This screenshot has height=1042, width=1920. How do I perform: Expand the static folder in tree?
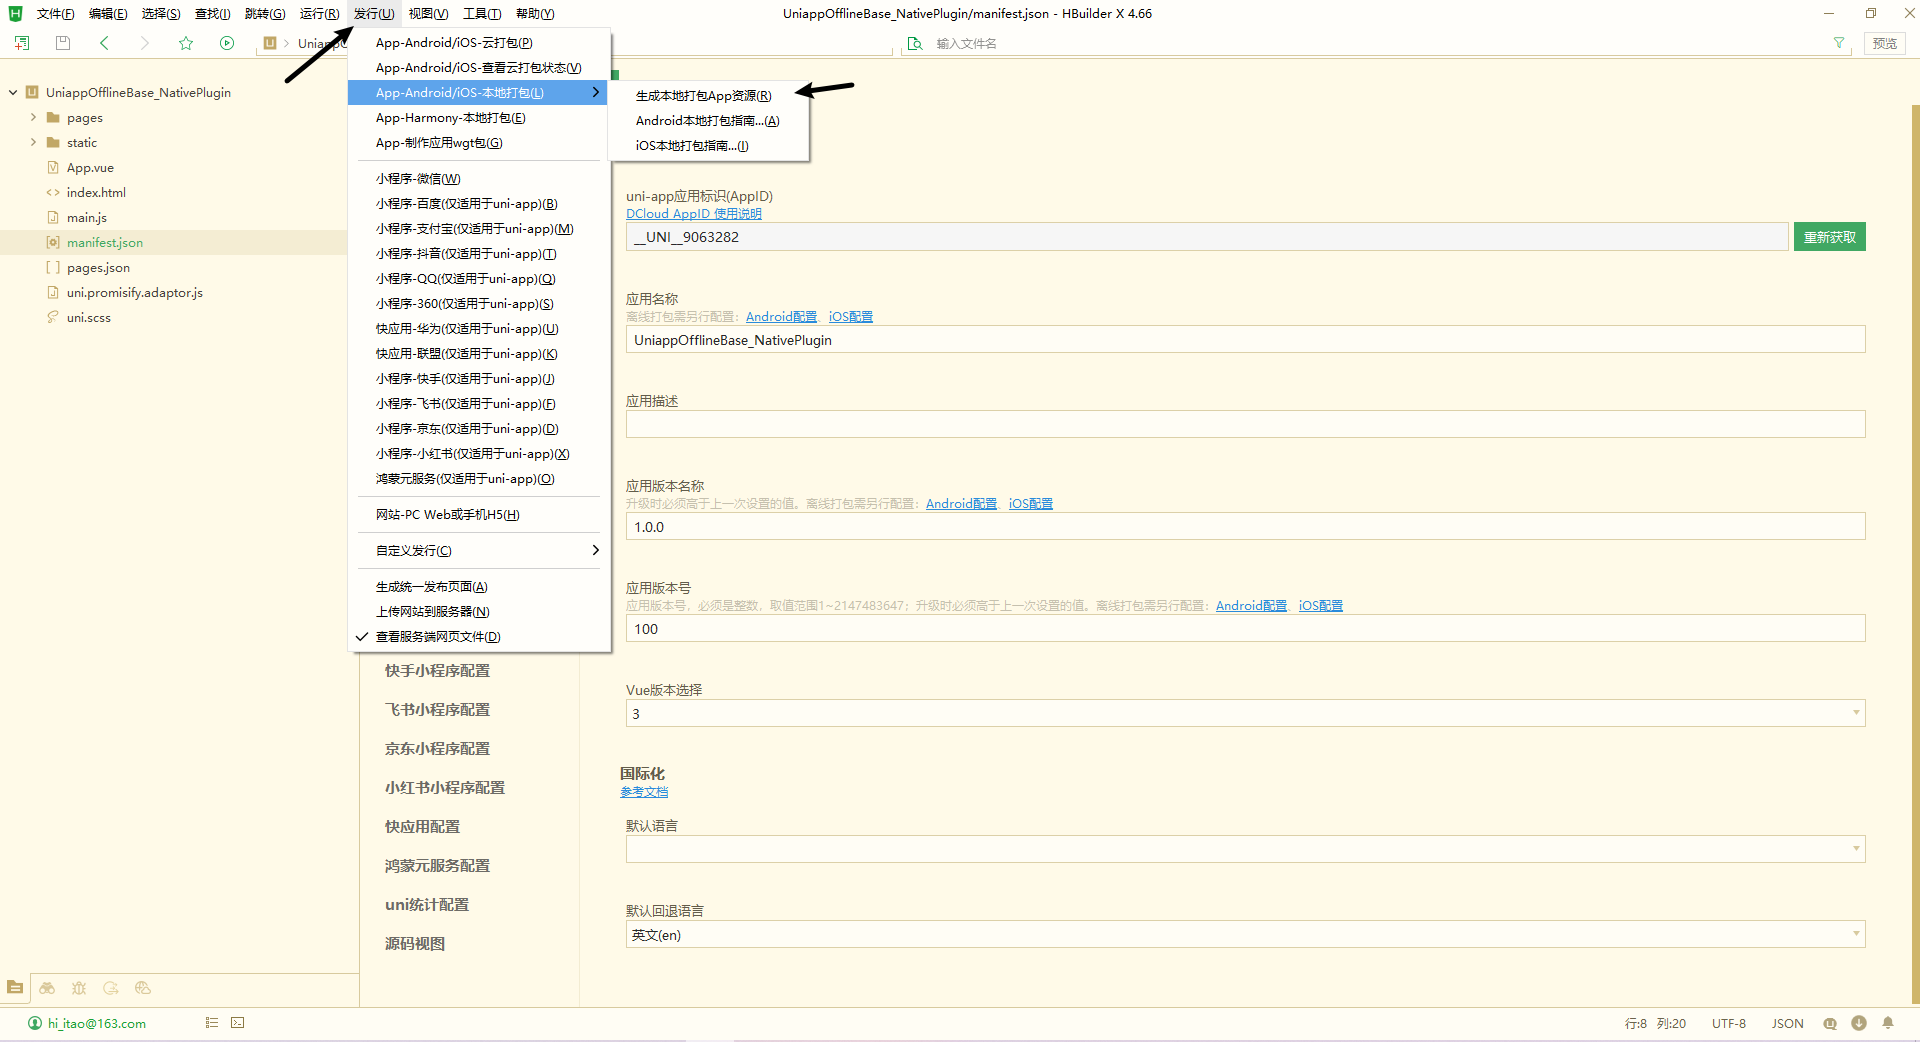tap(33, 143)
